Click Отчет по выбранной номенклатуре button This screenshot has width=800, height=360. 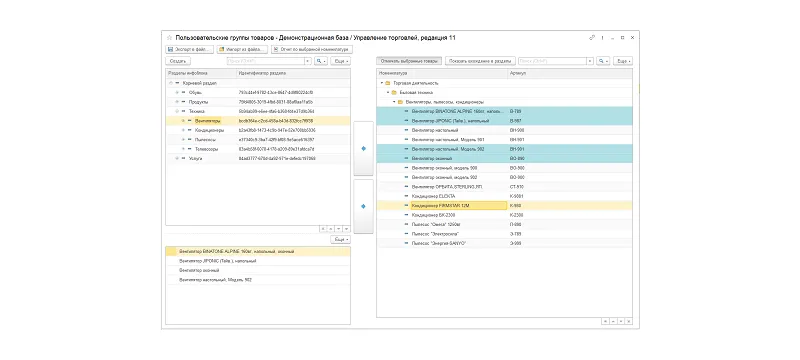[x=312, y=49]
